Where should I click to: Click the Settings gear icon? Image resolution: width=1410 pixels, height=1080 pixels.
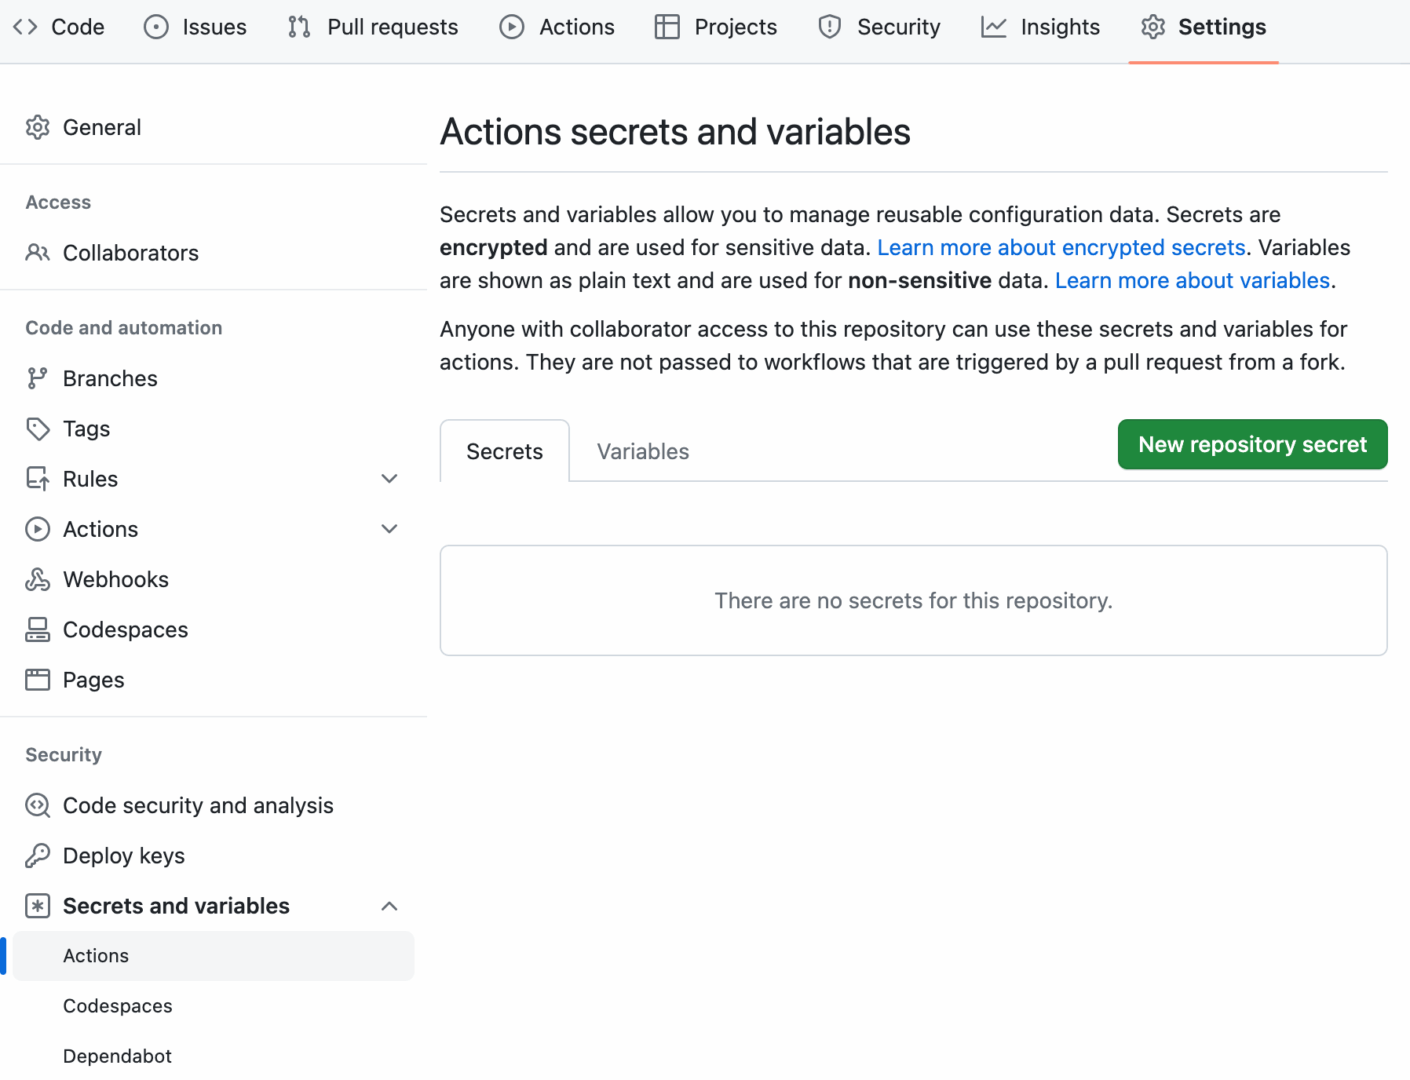(1152, 27)
